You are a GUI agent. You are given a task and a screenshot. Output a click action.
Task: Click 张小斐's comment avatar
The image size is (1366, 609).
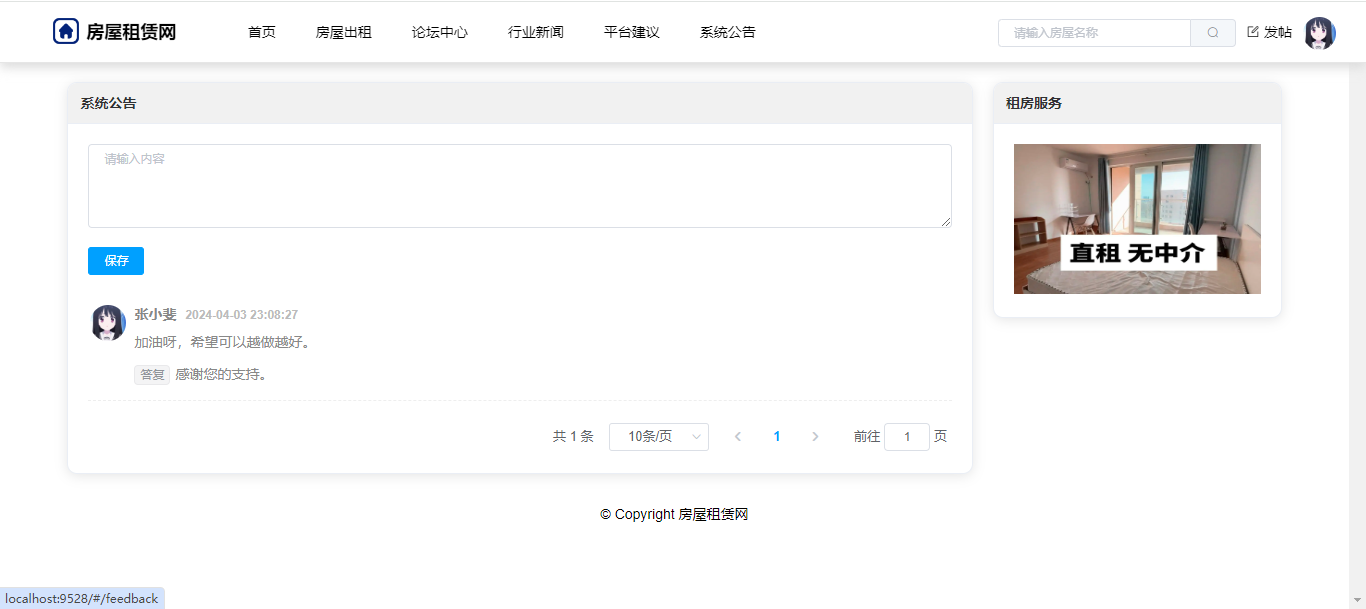[x=108, y=323]
